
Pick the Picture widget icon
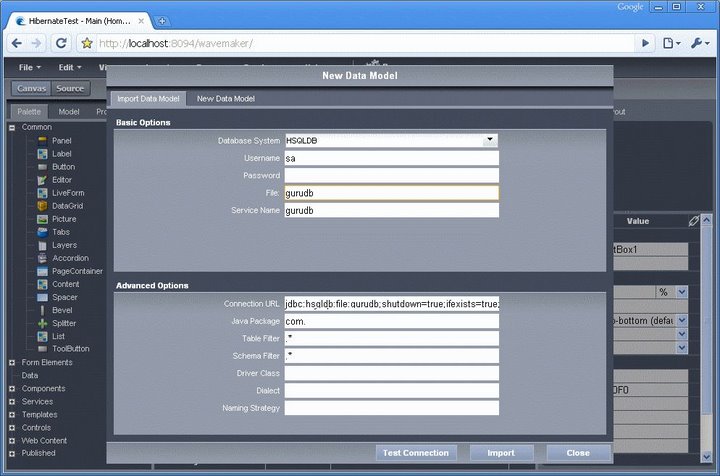pyautogui.click(x=42, y=218)
